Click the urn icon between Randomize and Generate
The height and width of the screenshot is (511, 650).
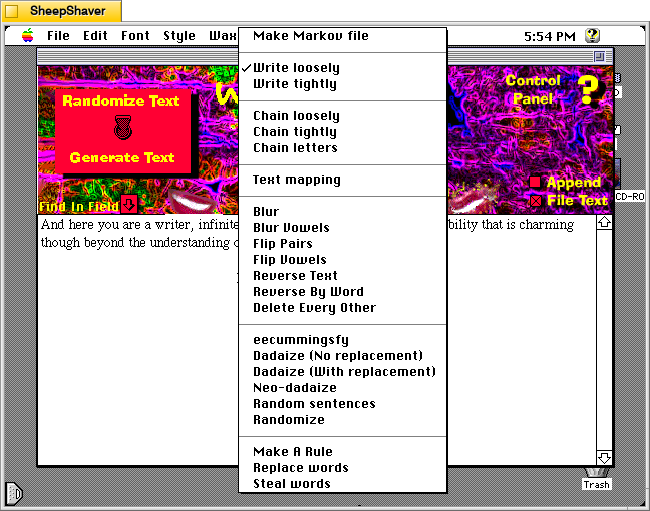[x=123, y=128]
